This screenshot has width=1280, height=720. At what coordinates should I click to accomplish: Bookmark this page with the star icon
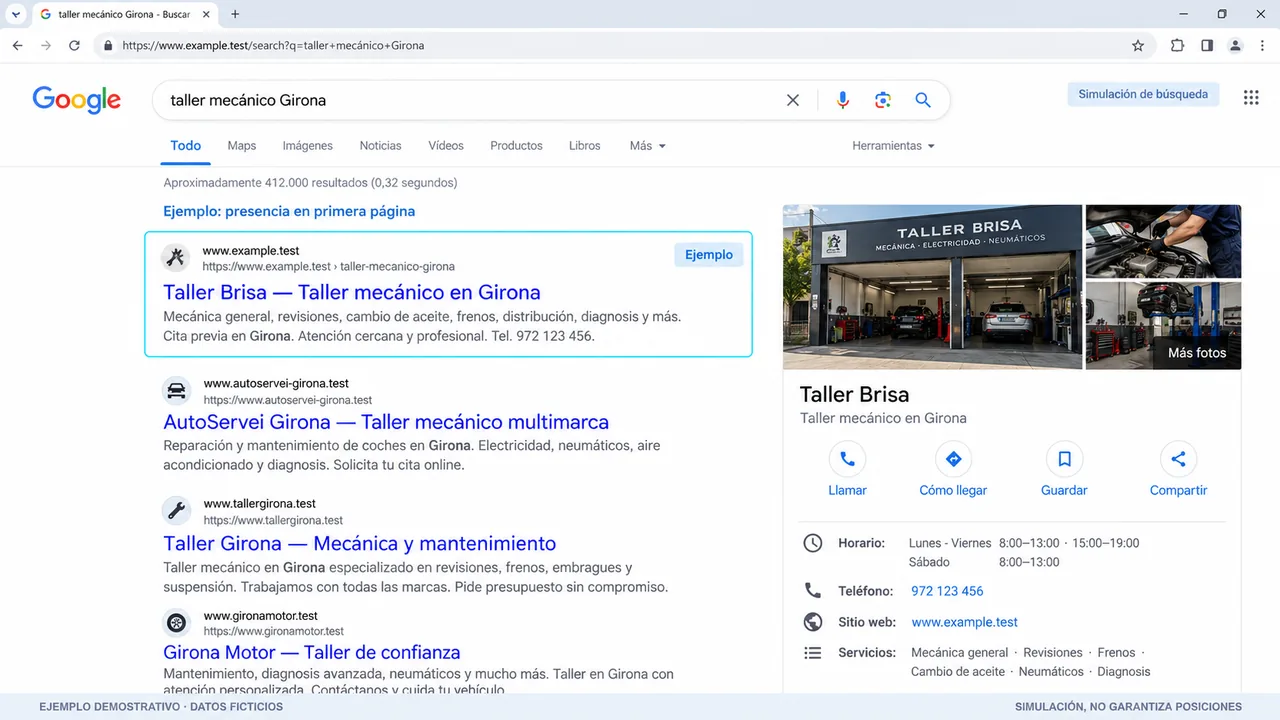(x=1138, y=45)
